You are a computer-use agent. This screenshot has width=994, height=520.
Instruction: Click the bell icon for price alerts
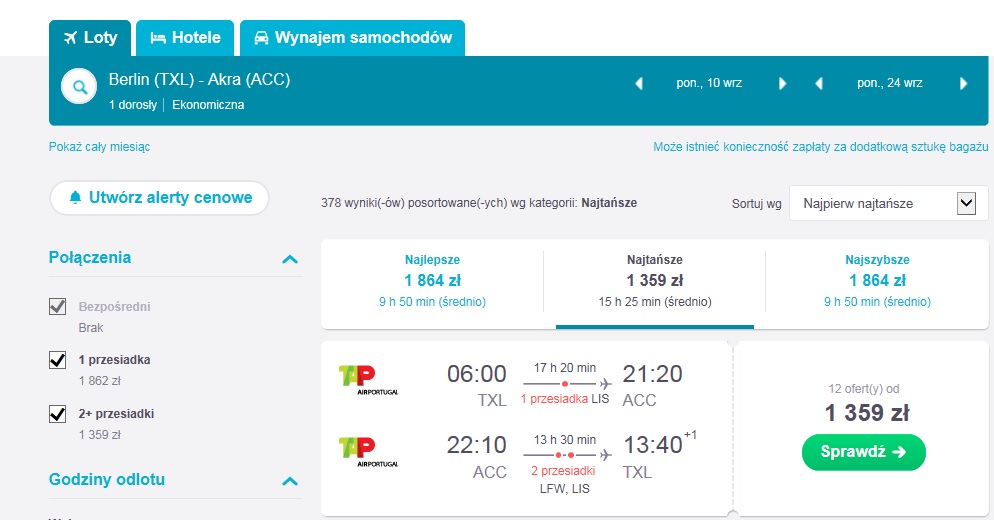pyautogui.click(x=75, y=197)
